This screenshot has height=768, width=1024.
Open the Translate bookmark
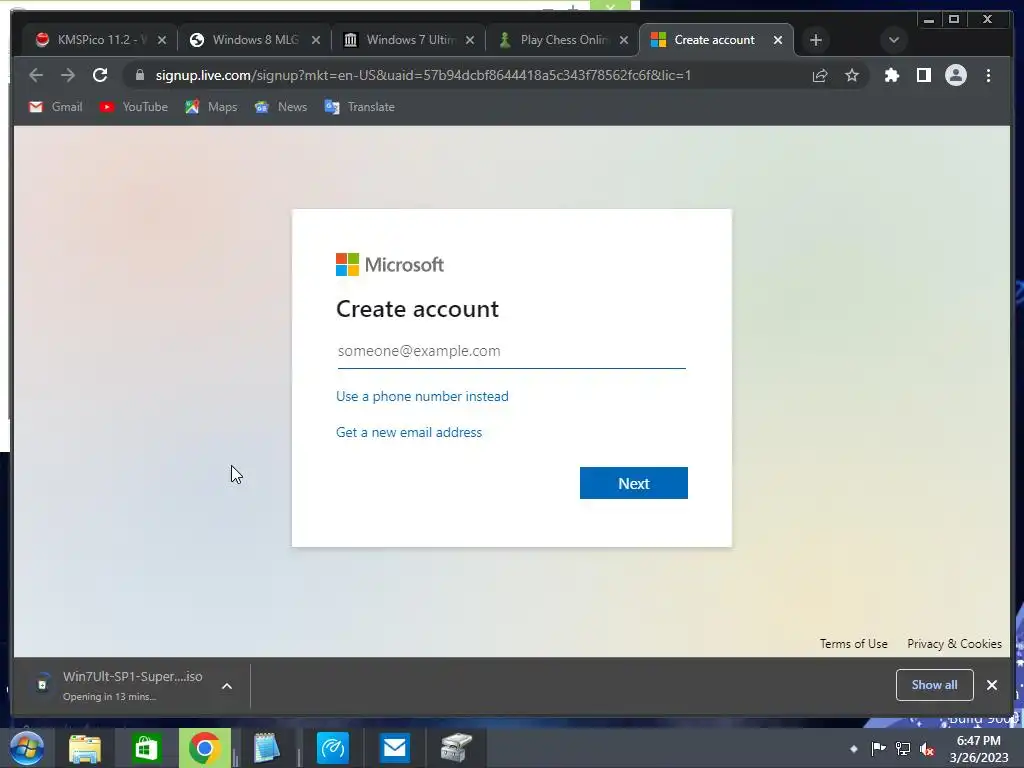[360, 106]
